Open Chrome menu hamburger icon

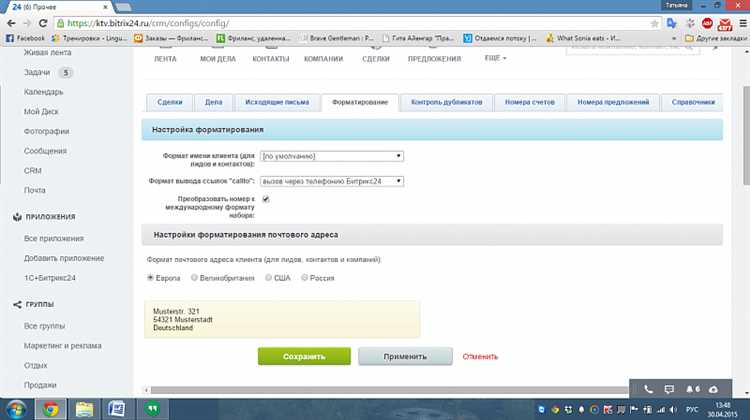pos(743,23)
